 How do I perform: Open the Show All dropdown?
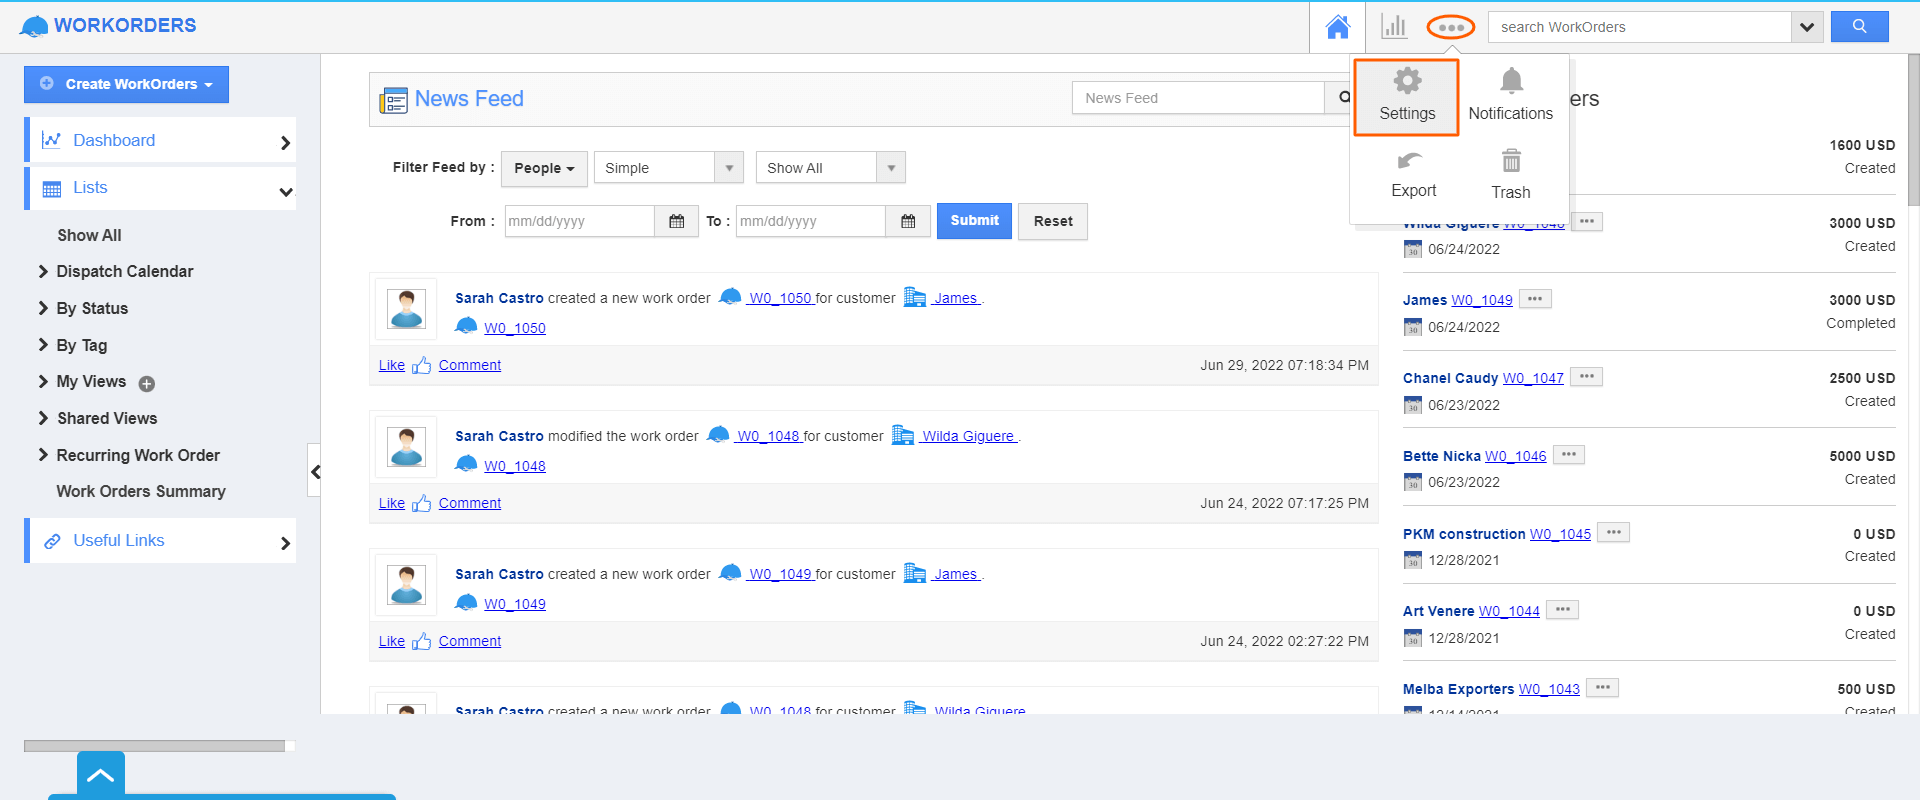[x=830, y=168]
